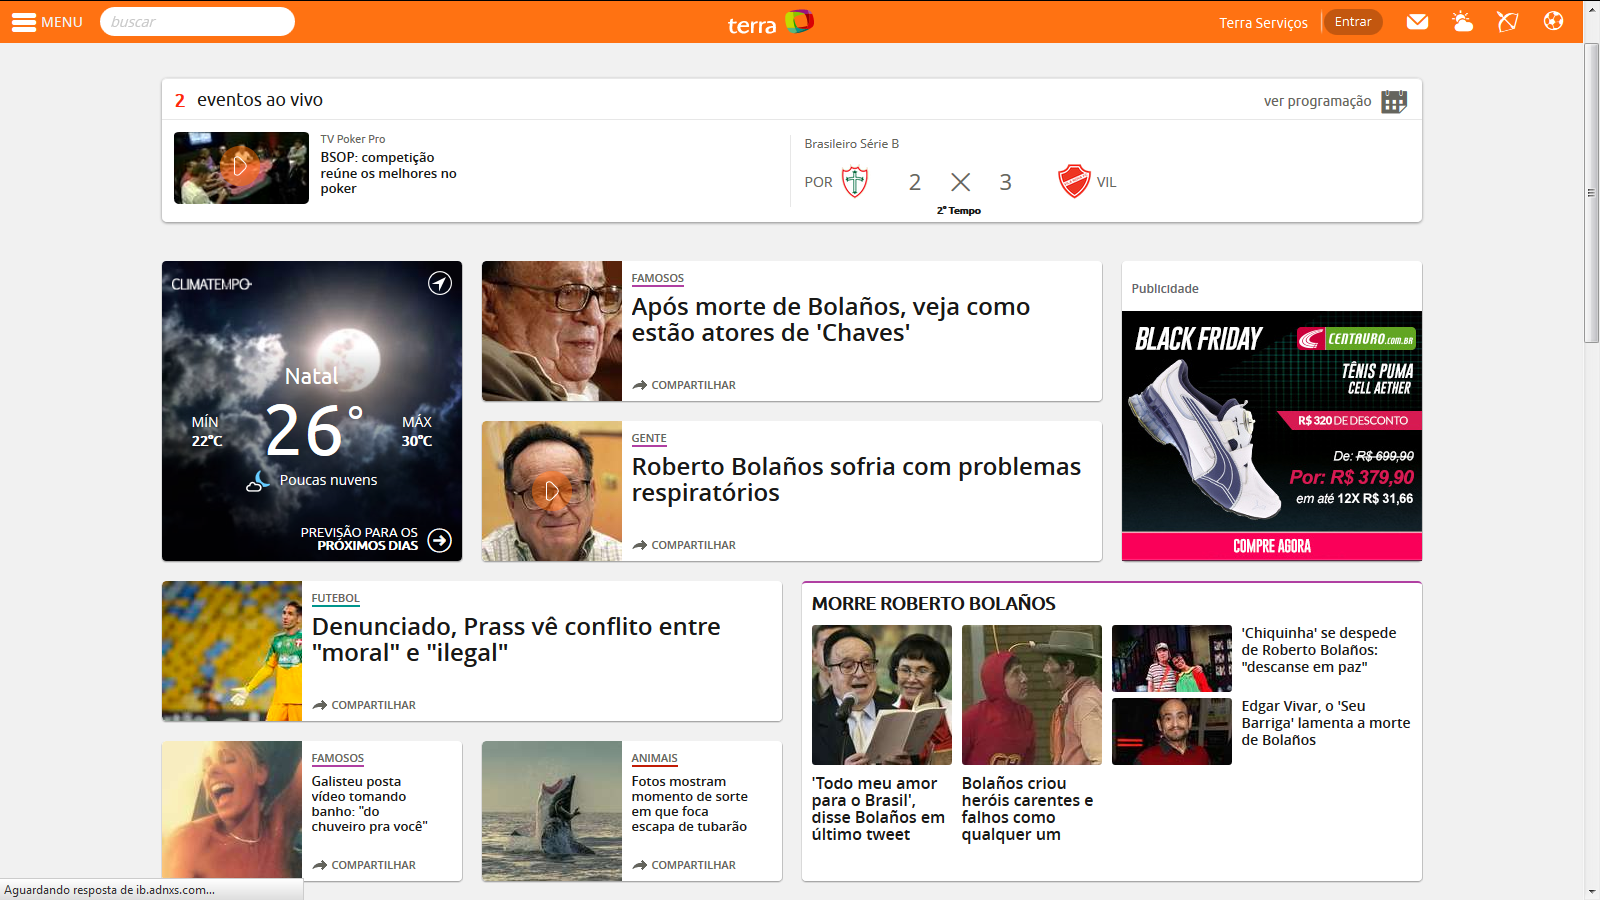Share the Galisteu shower video article
Image resolution: width=1600 pixels, height=900 pixels.
(x=364, y=865)
